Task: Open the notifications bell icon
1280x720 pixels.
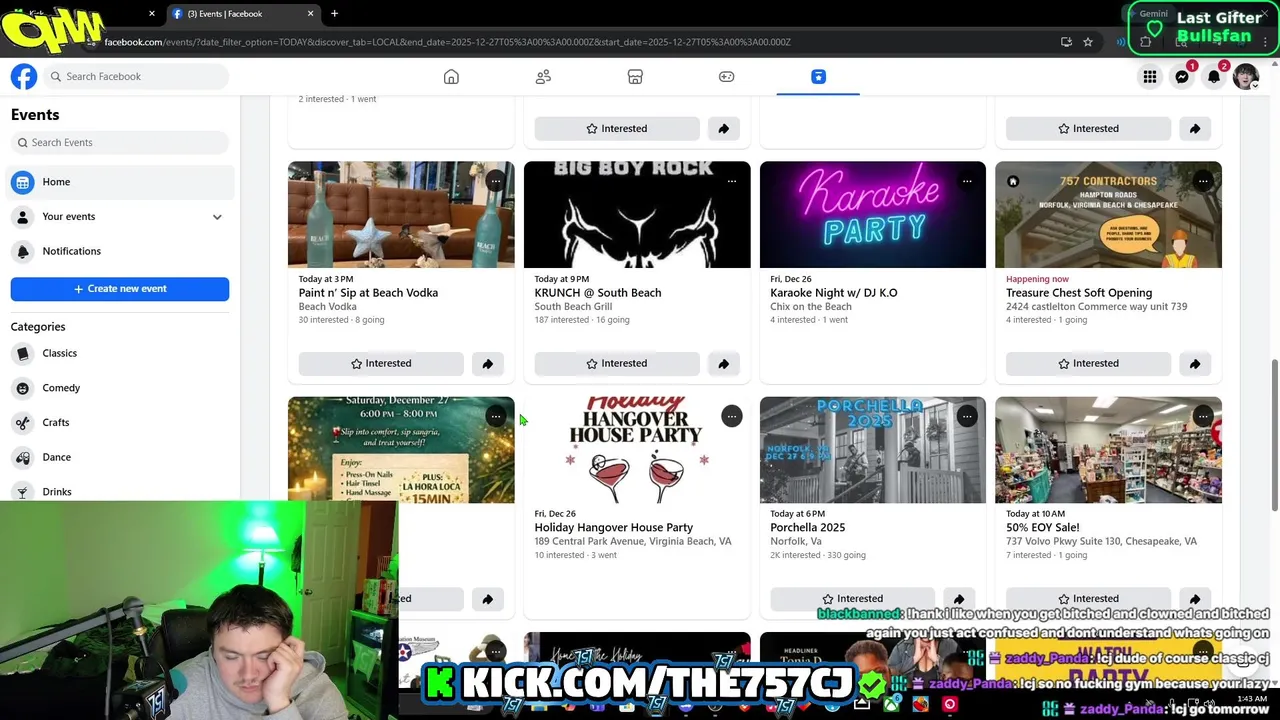Action: click(x=1214, y=77)
